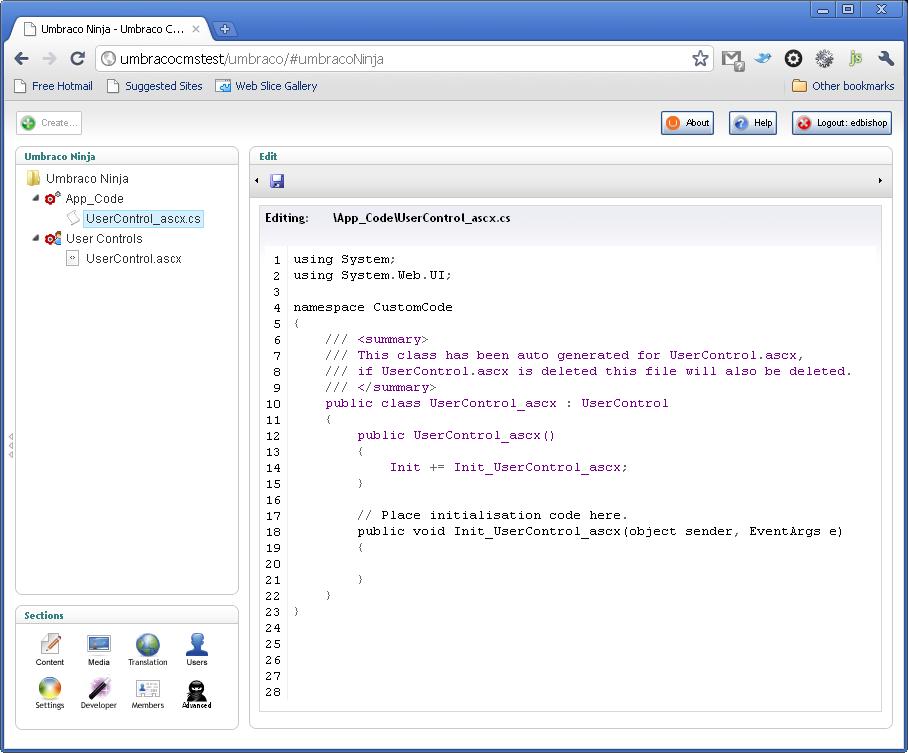Open the Other bookmarks folder

843,86
